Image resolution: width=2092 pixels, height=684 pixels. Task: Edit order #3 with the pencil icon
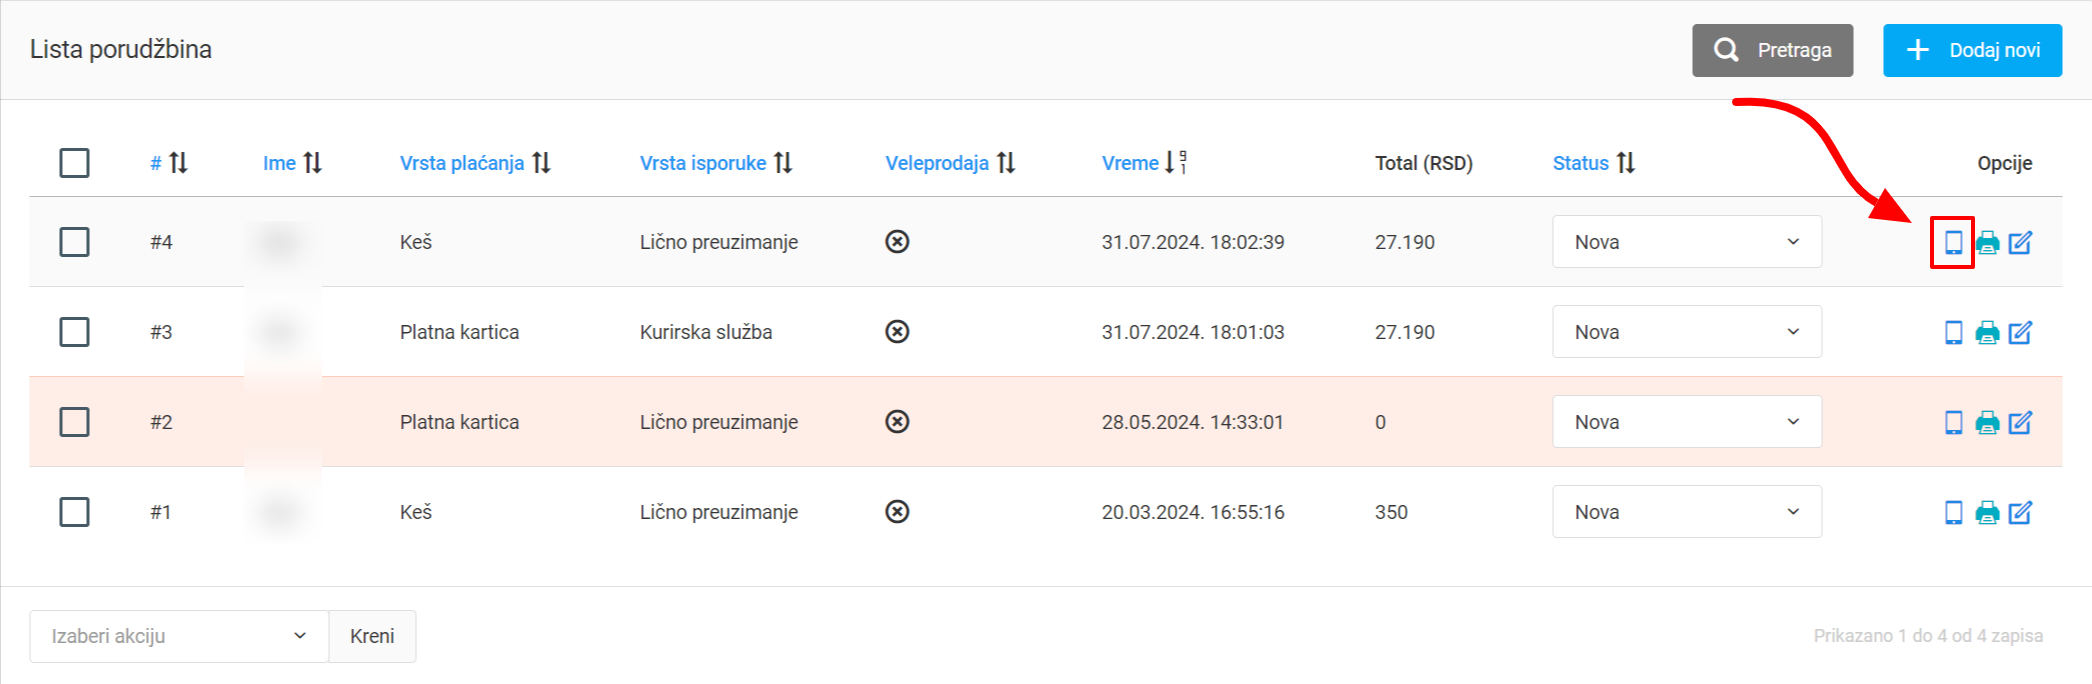[x=2020, y=332]
